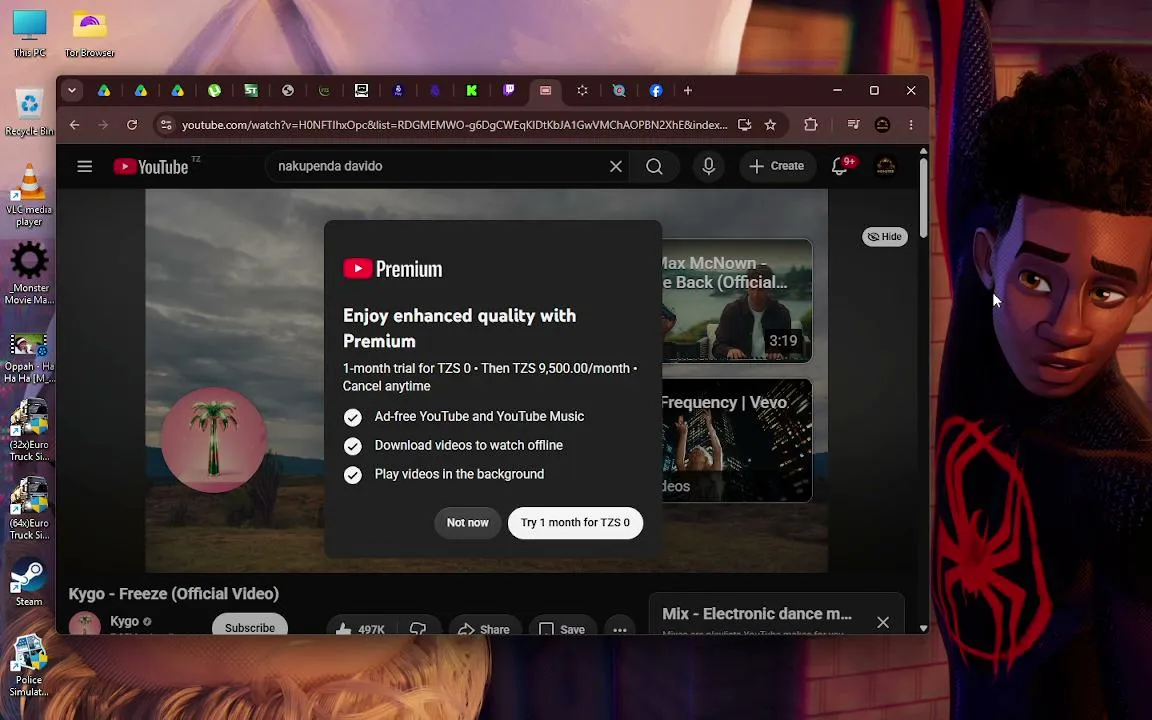Click the Kygo channel name link

pyautogui.click(x=124, y=622)
